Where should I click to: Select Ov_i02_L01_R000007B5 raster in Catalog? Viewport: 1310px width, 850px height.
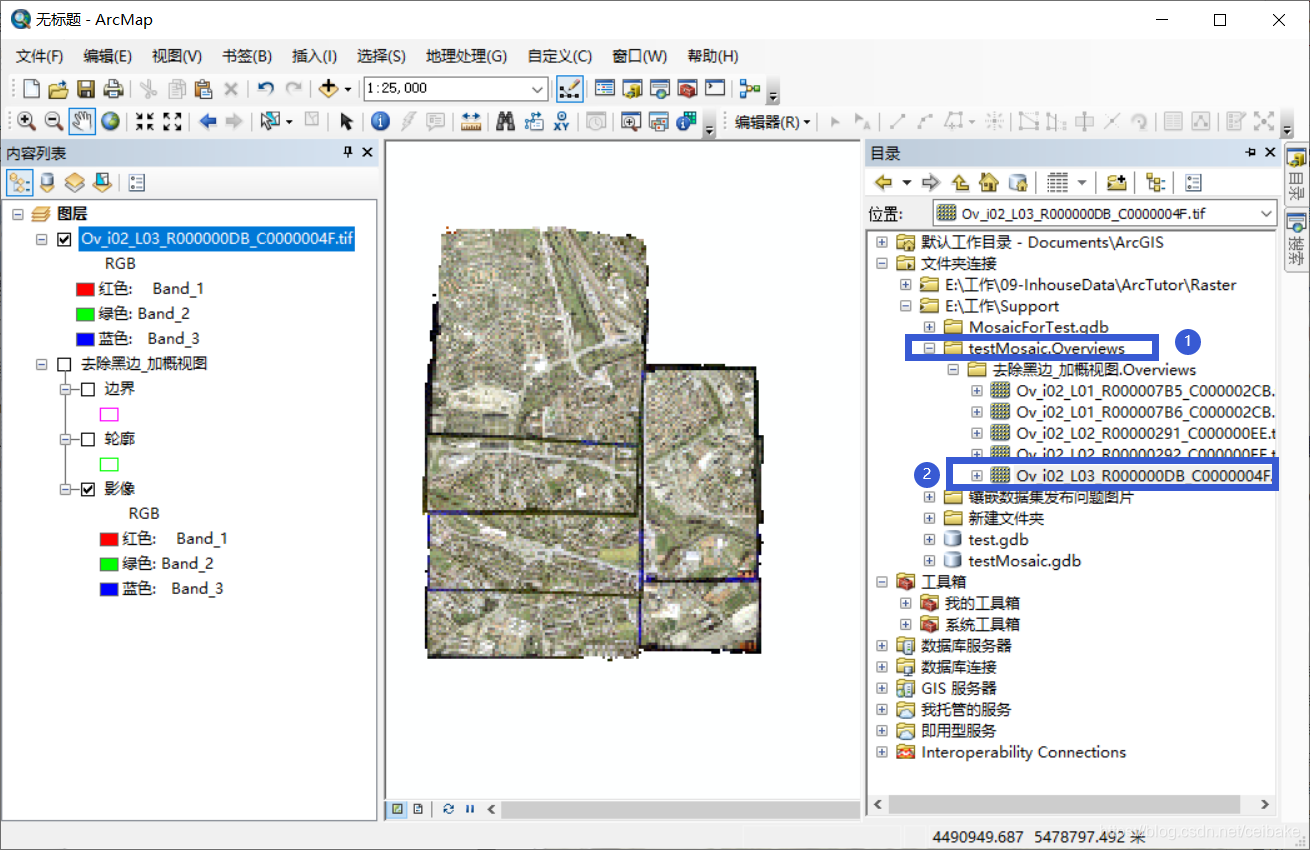click(x=1146, y=390)
